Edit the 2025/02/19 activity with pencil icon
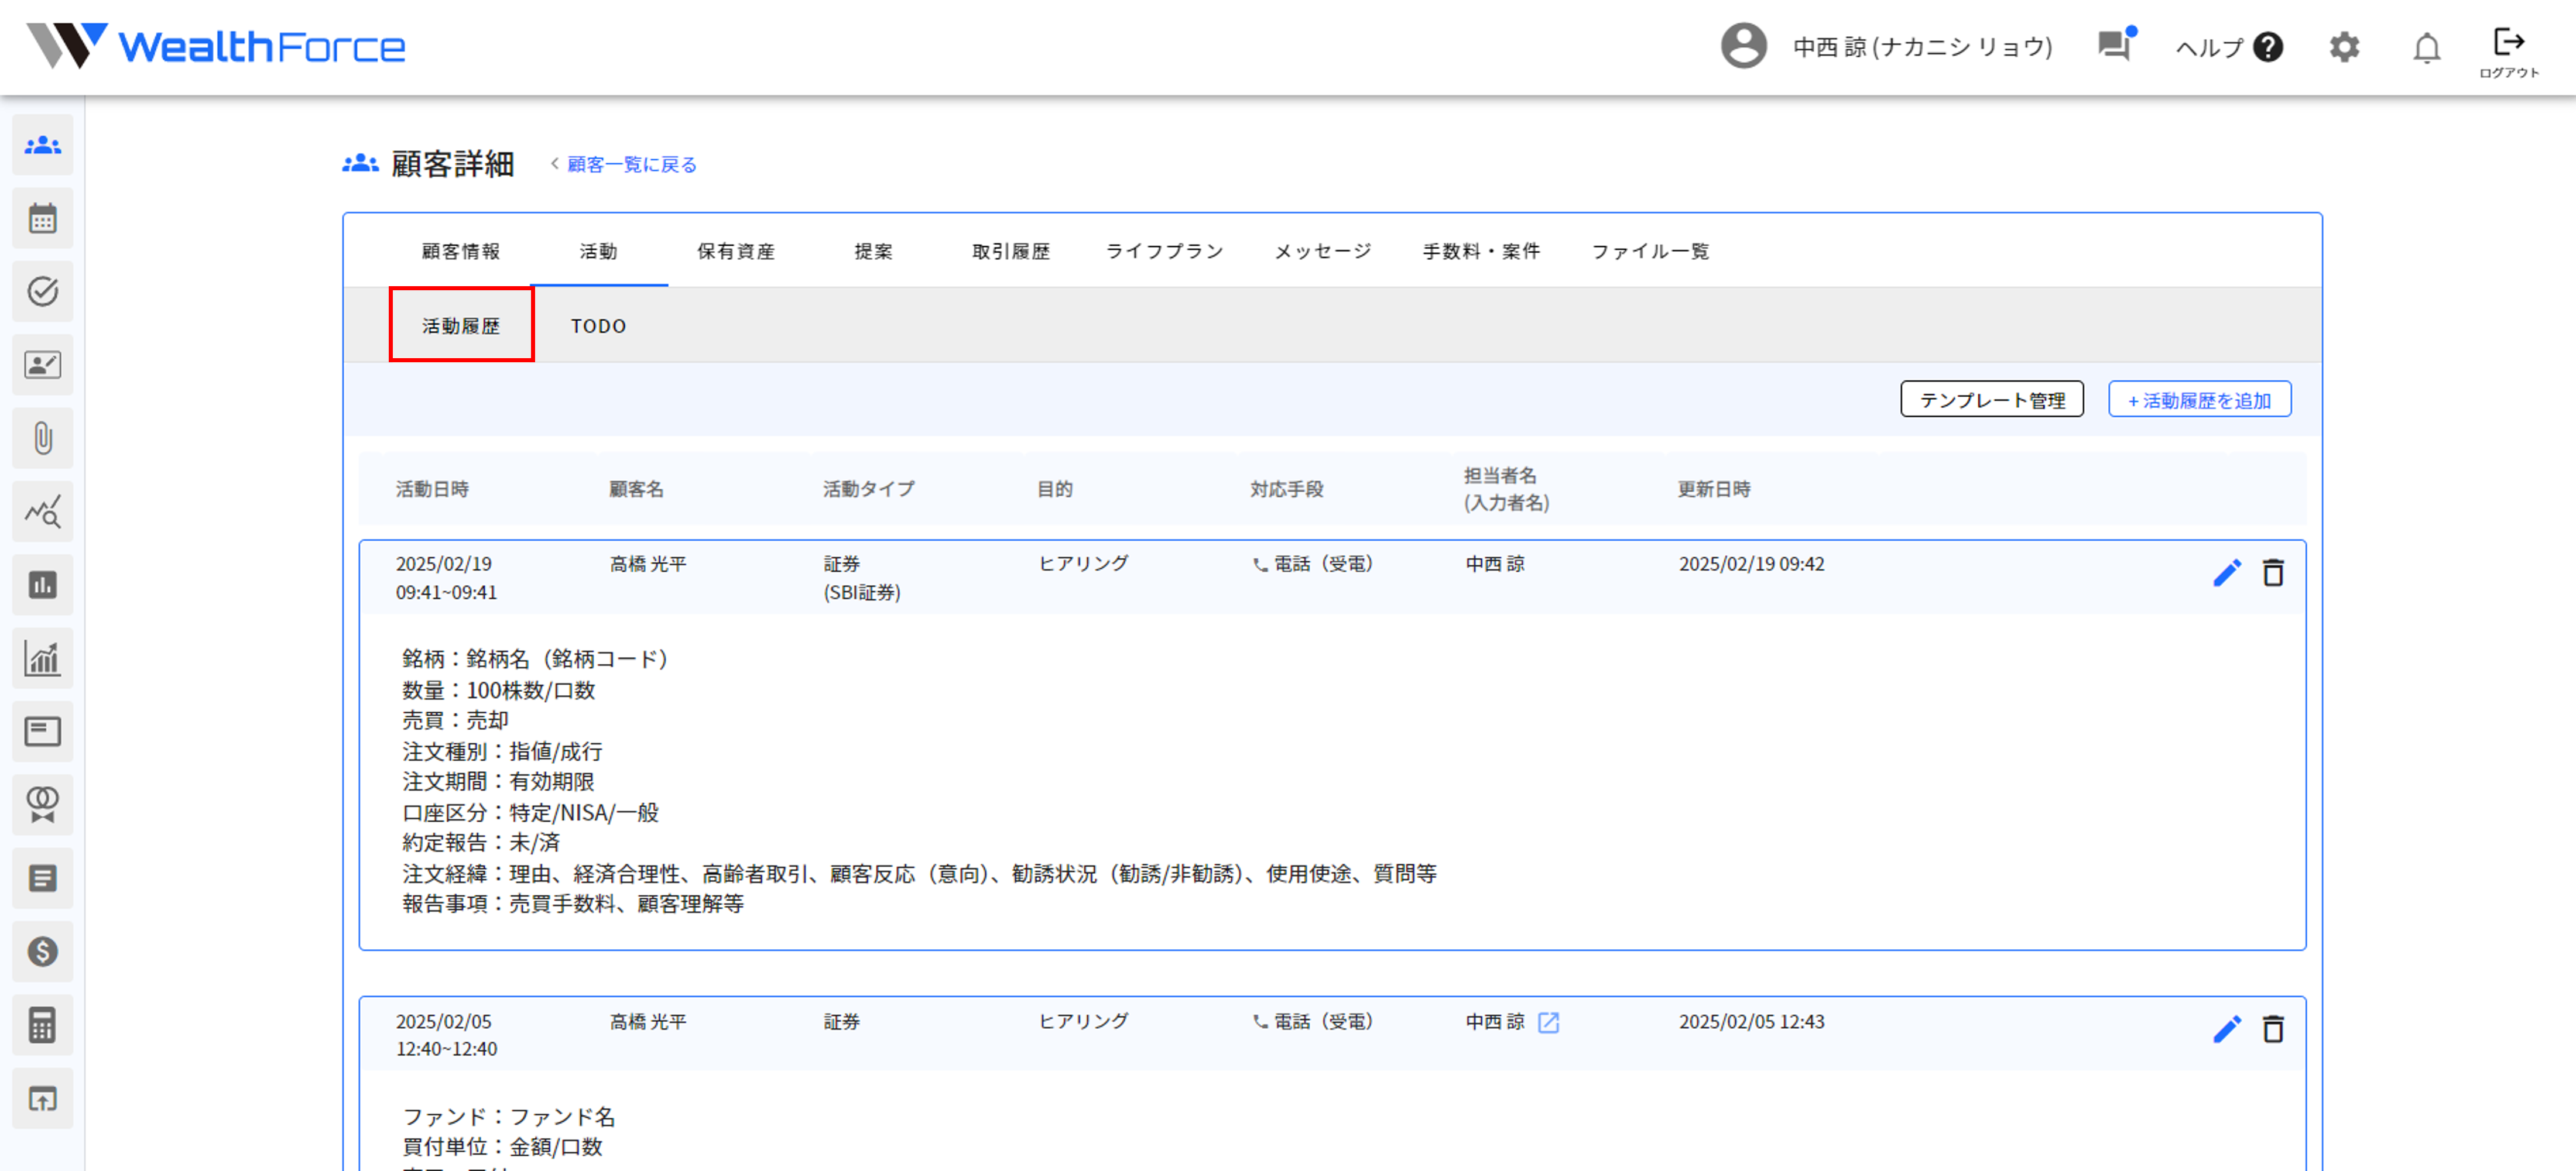2576x1171 pixels. 2226,573
